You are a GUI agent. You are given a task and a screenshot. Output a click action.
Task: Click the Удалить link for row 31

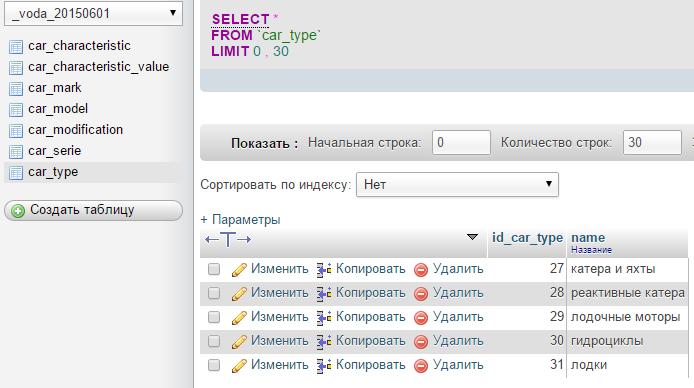(x=458, y=365)
